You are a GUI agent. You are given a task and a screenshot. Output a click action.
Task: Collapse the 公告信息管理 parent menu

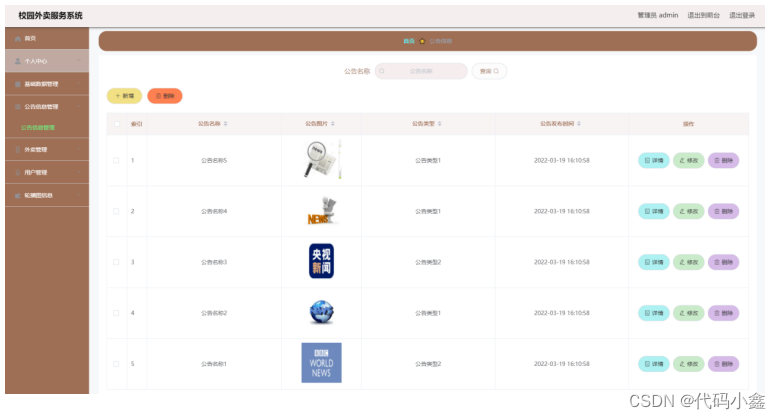click(x=47, y=107)
